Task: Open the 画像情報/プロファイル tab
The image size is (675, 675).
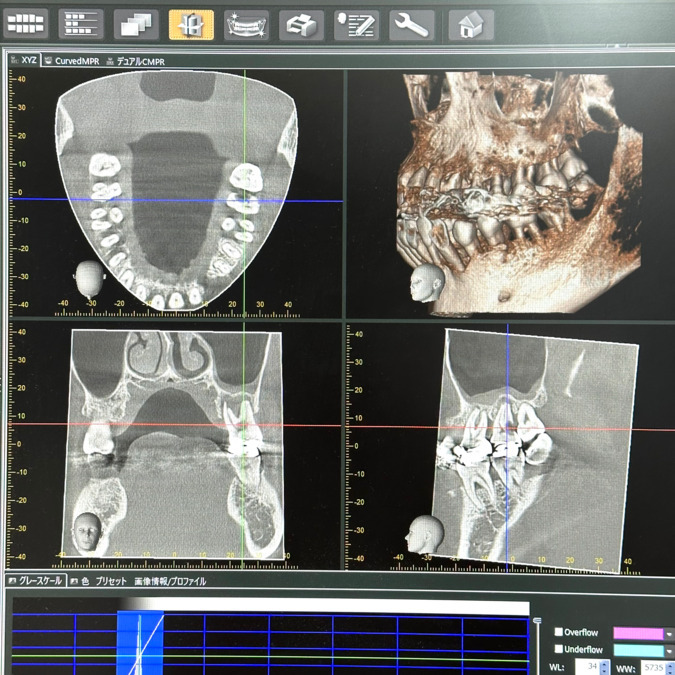Action: [x=170, y=581]
